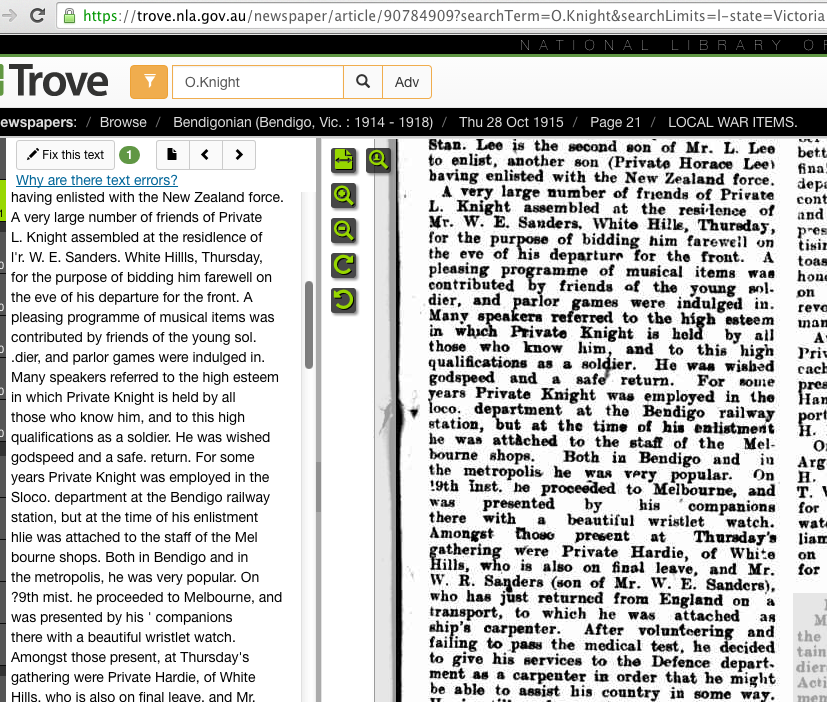
Task: Click line 'Sloco. department at the Bendigo railway'
Action: tap(140, 498)
